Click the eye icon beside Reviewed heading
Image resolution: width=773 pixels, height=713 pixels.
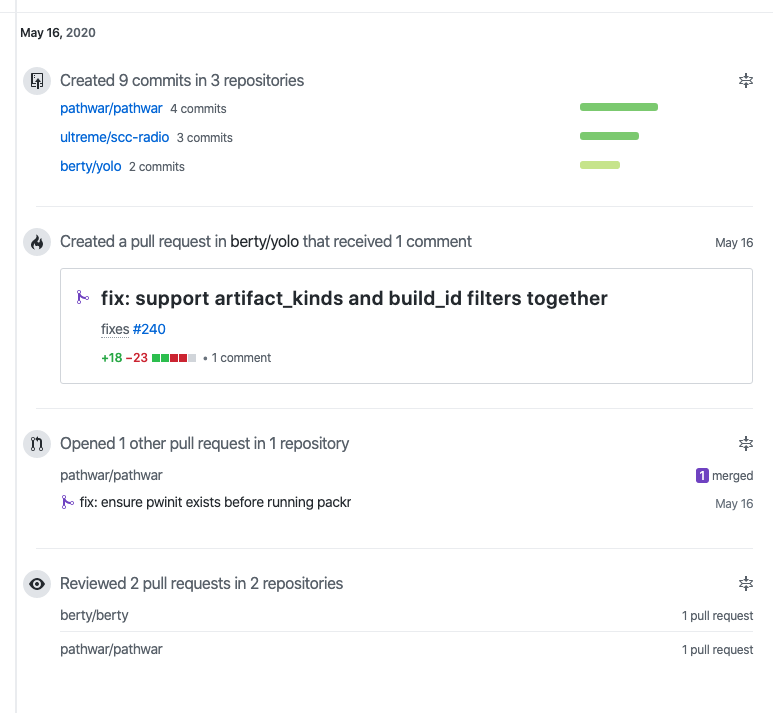tap(37, 584)
